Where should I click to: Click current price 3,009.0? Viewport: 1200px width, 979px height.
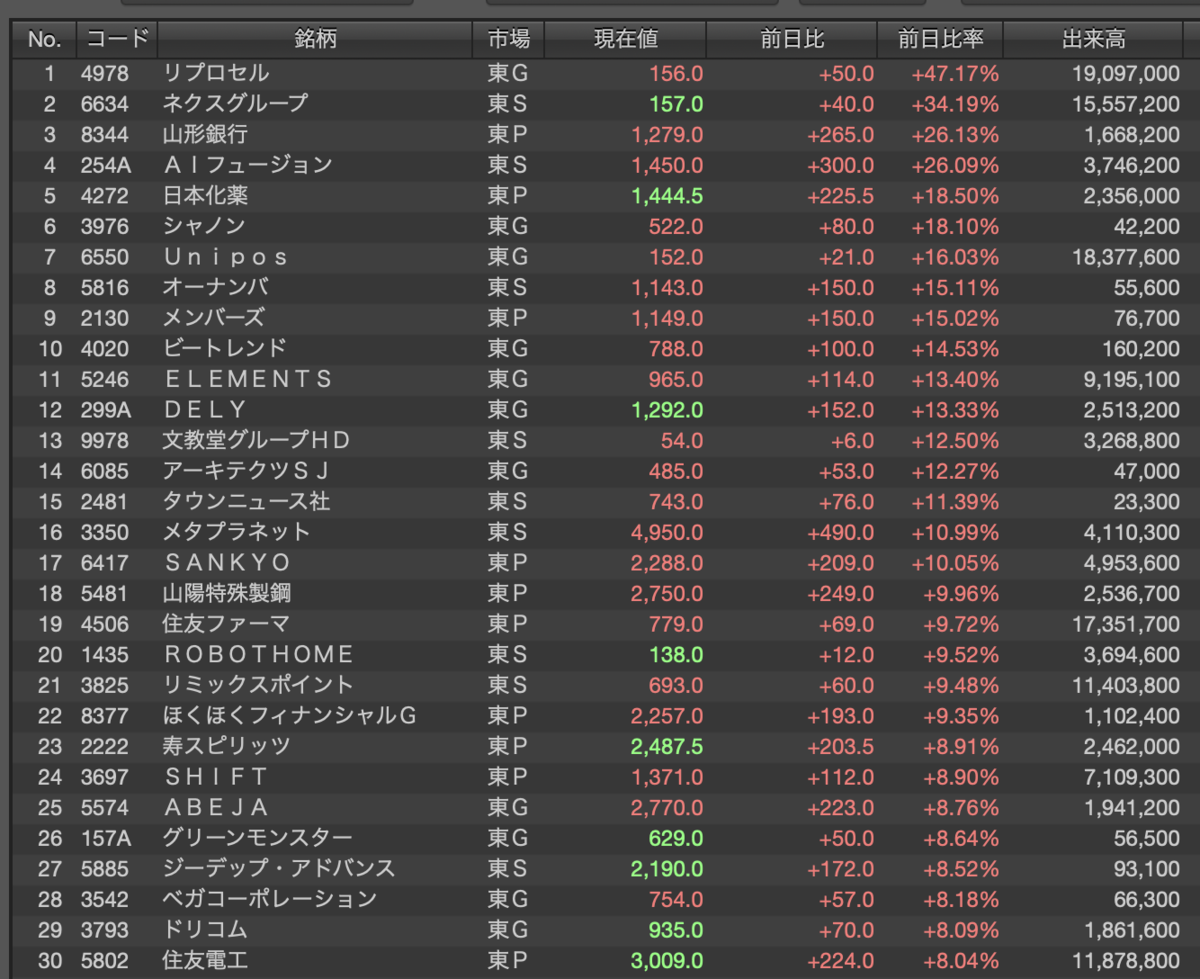click(x=667, y=961)
